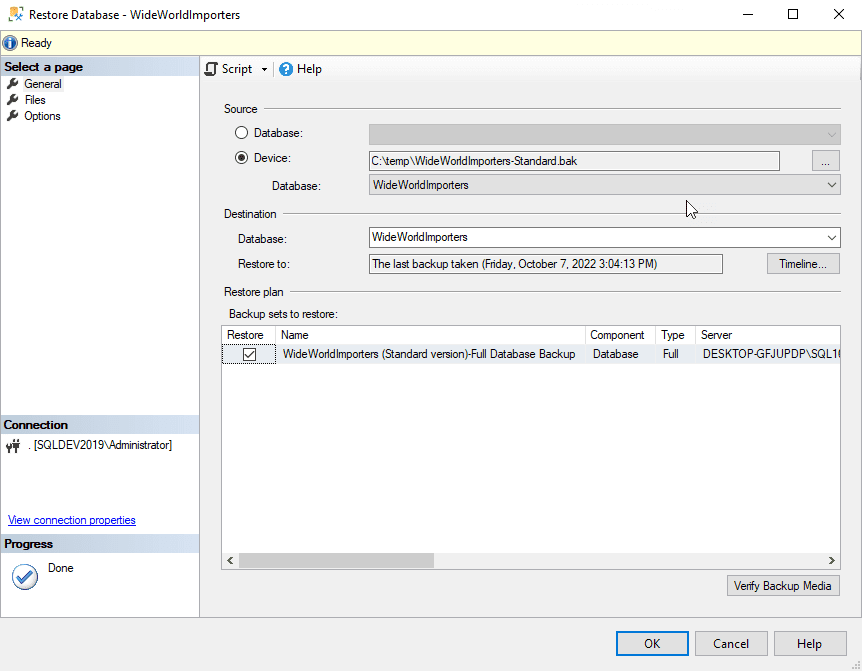Click the Server column header

tap(768, 335)
